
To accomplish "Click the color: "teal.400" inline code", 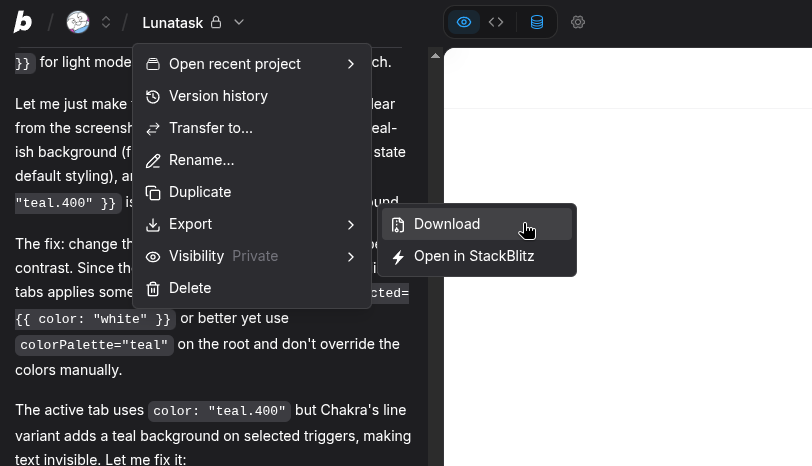I will pos(220,411).
